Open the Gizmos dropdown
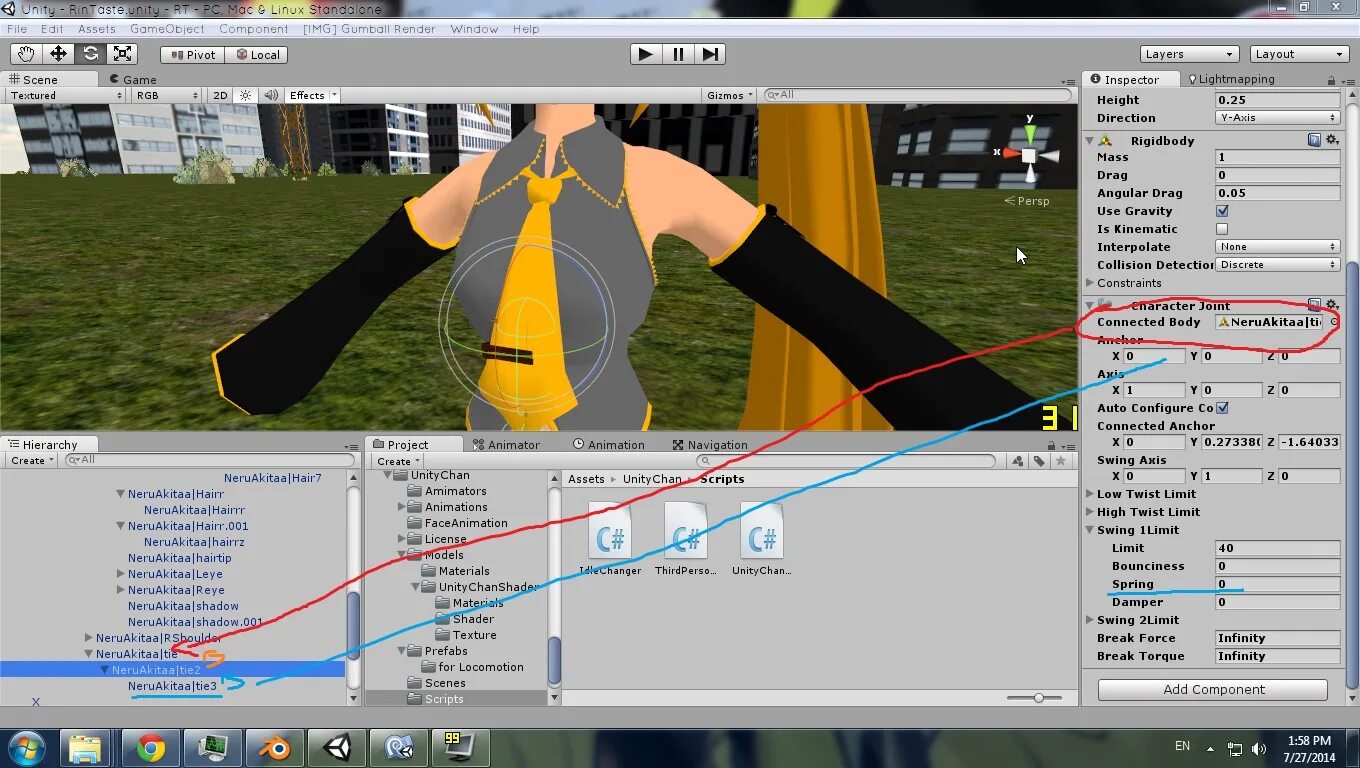The height and width of the screenshot is (768, 1360). pos(730,95)
